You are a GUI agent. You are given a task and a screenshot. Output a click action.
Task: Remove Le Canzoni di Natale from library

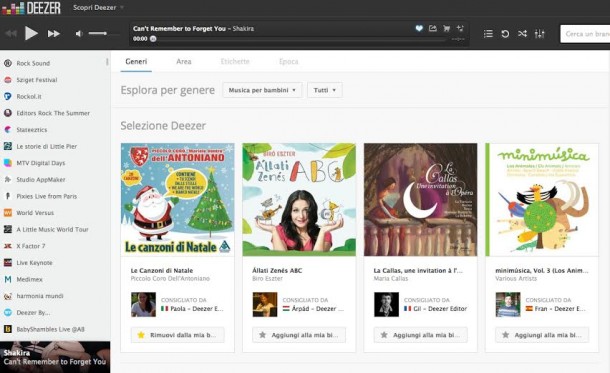(x=177, y=335)
